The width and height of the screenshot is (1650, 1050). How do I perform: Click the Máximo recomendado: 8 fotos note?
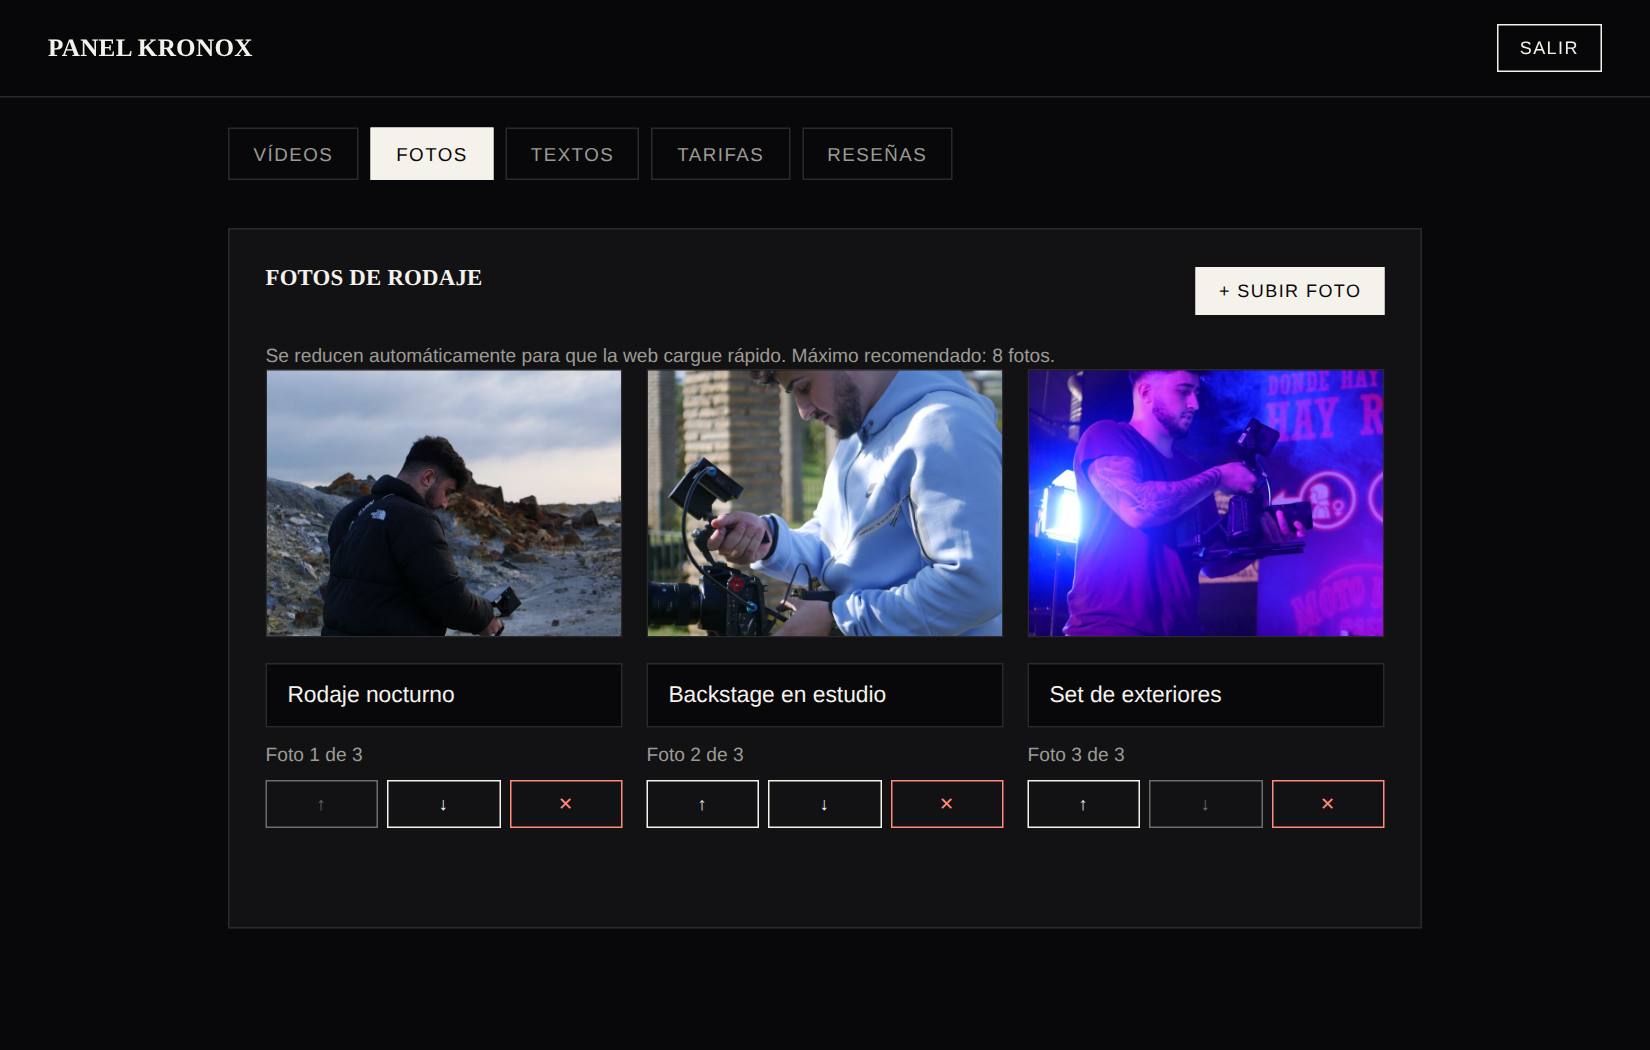(x=923, y=356)
